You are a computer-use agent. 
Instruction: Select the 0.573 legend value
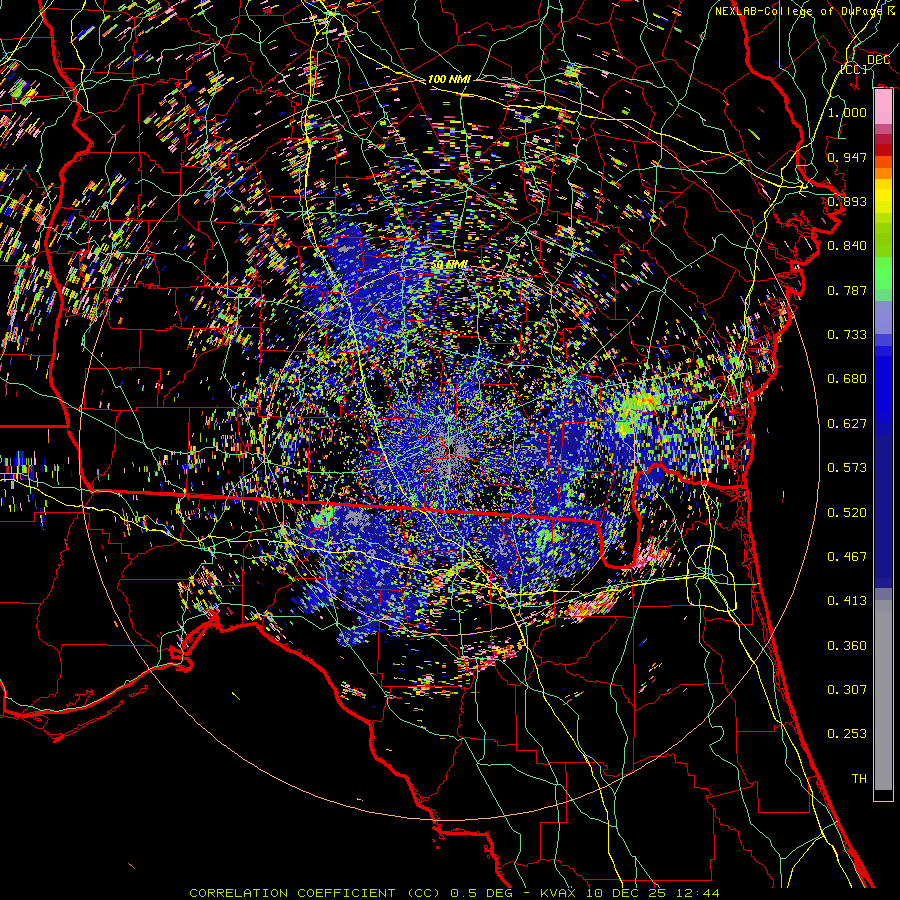pos(847,468)
